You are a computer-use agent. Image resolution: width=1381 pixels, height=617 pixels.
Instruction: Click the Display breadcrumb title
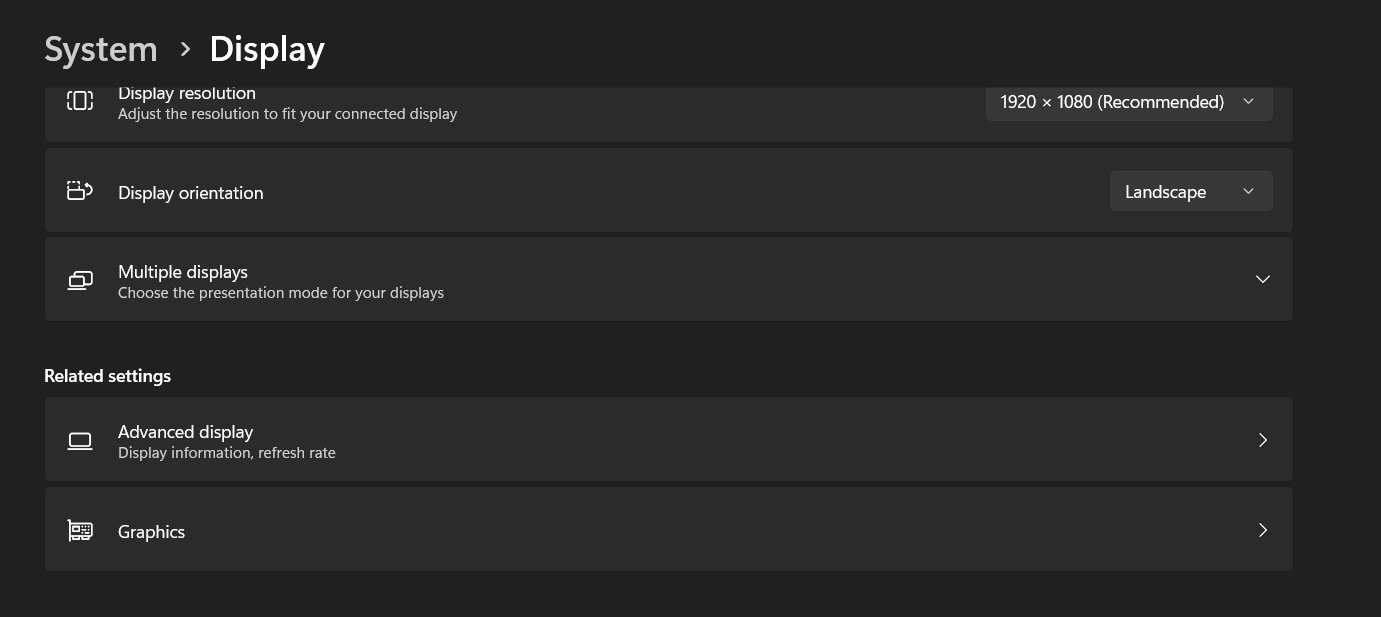pos(266,48)
